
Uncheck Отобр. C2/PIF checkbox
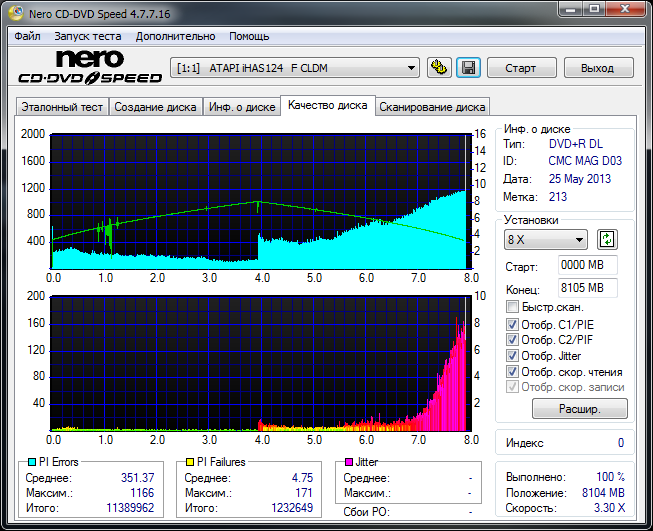tap(512, 340)
